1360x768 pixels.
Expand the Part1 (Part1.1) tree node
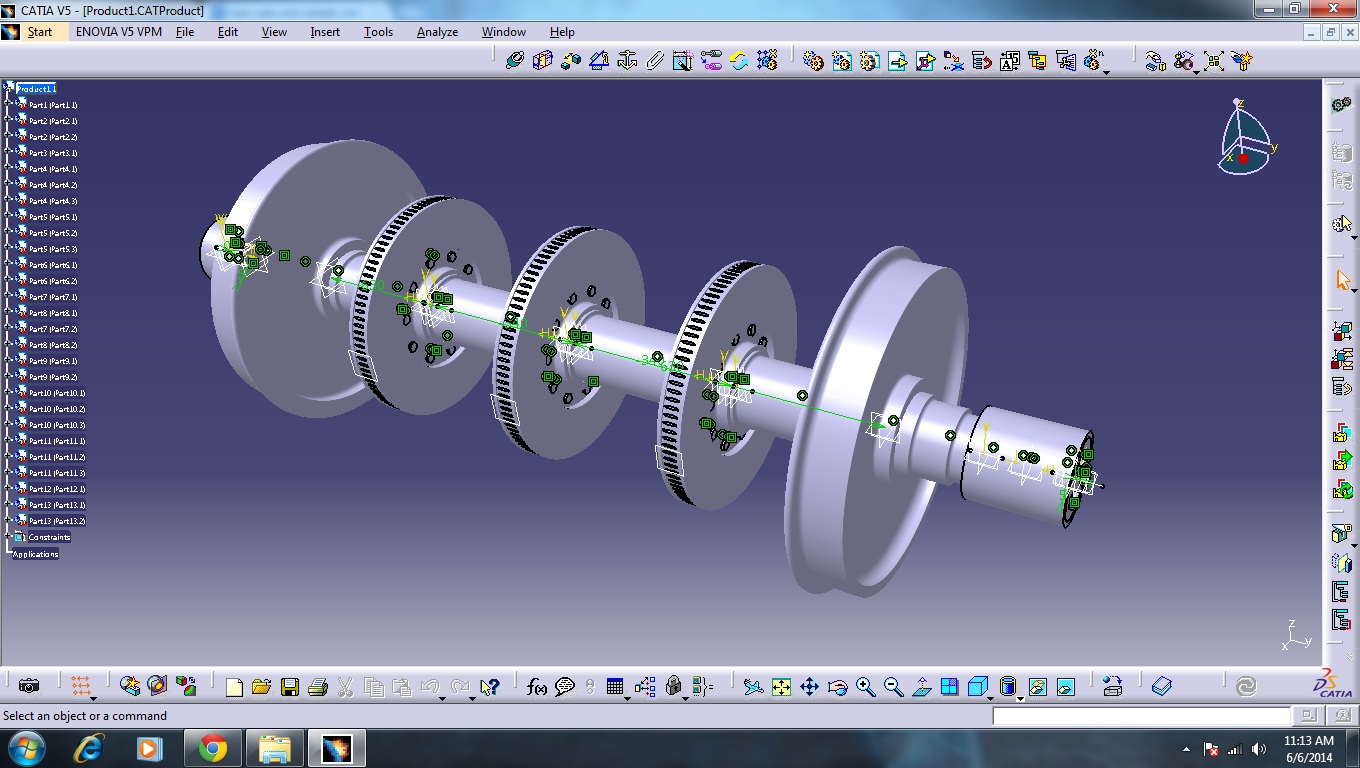[8, 105]
